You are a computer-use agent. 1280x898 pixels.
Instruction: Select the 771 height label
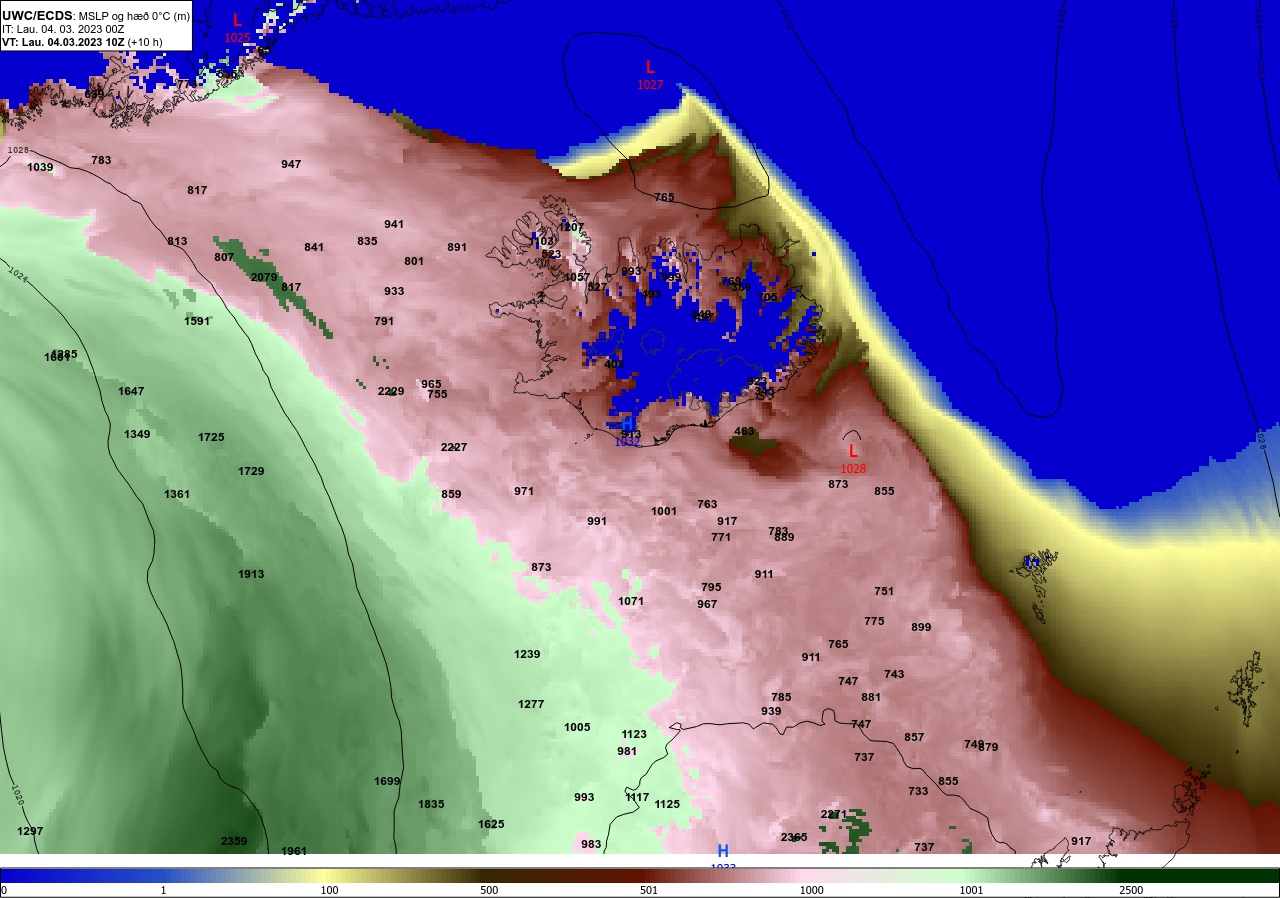[721, 537]
